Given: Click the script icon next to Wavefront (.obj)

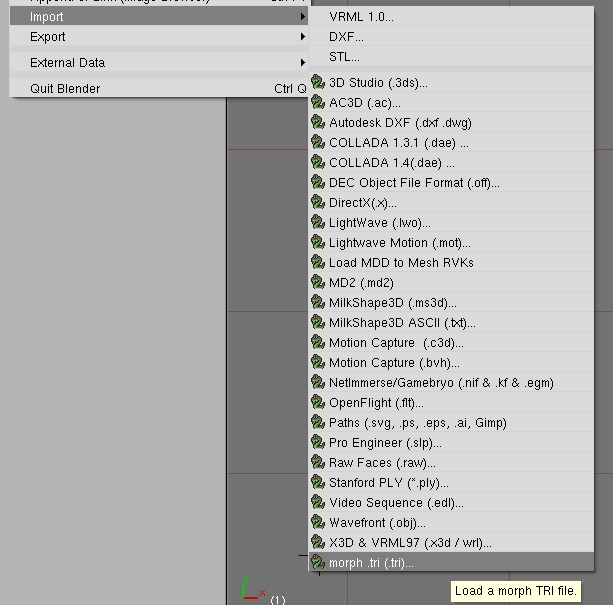Looking at the screenshot, I should (x=319, y=523).
